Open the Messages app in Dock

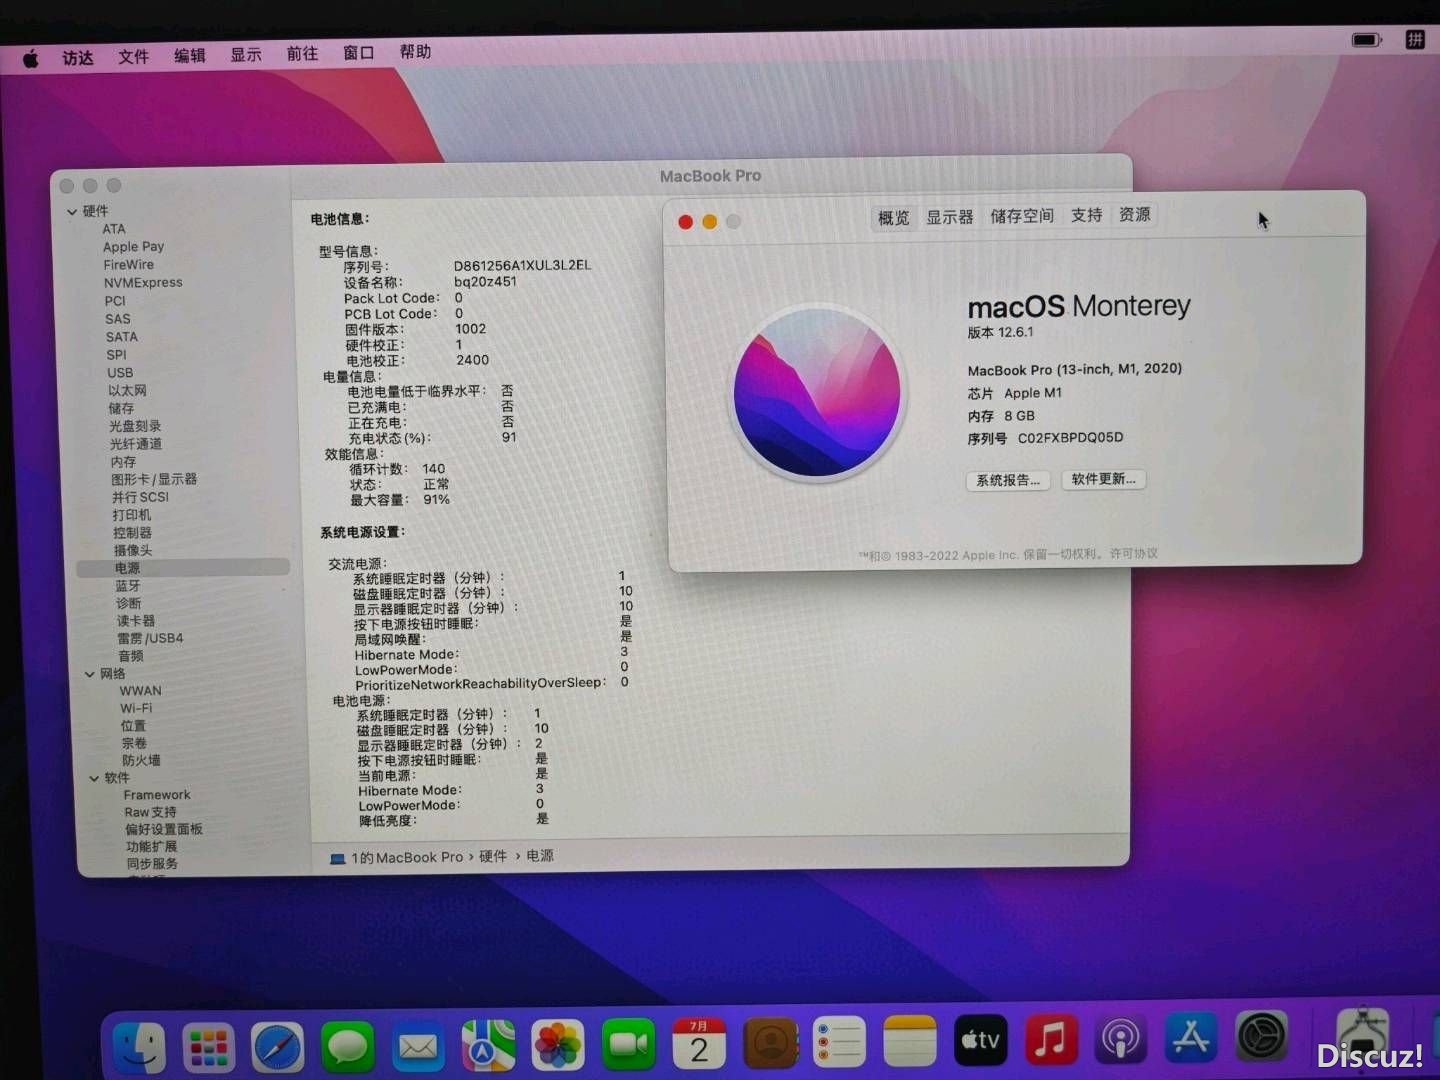(x=347, y=1047)
